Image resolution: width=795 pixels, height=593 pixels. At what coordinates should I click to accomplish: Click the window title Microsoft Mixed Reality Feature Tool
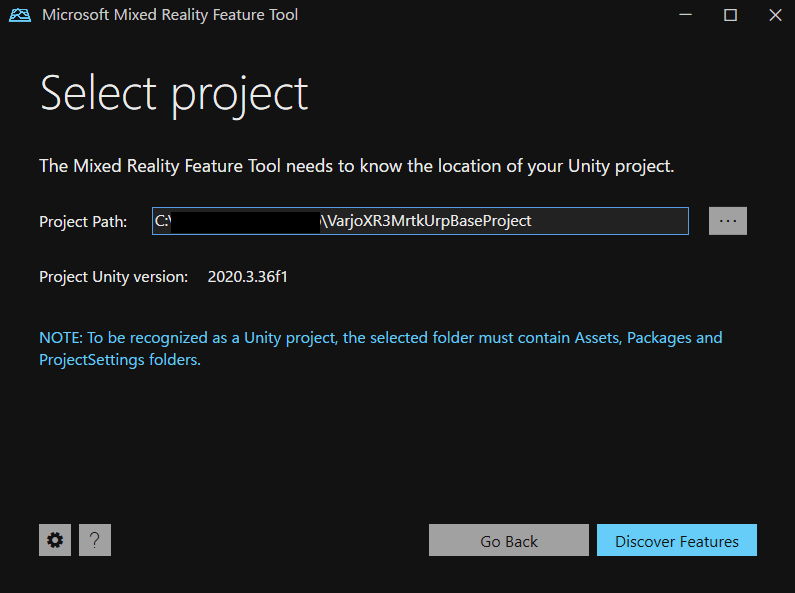pyautogui.click(x=170, y=15)
